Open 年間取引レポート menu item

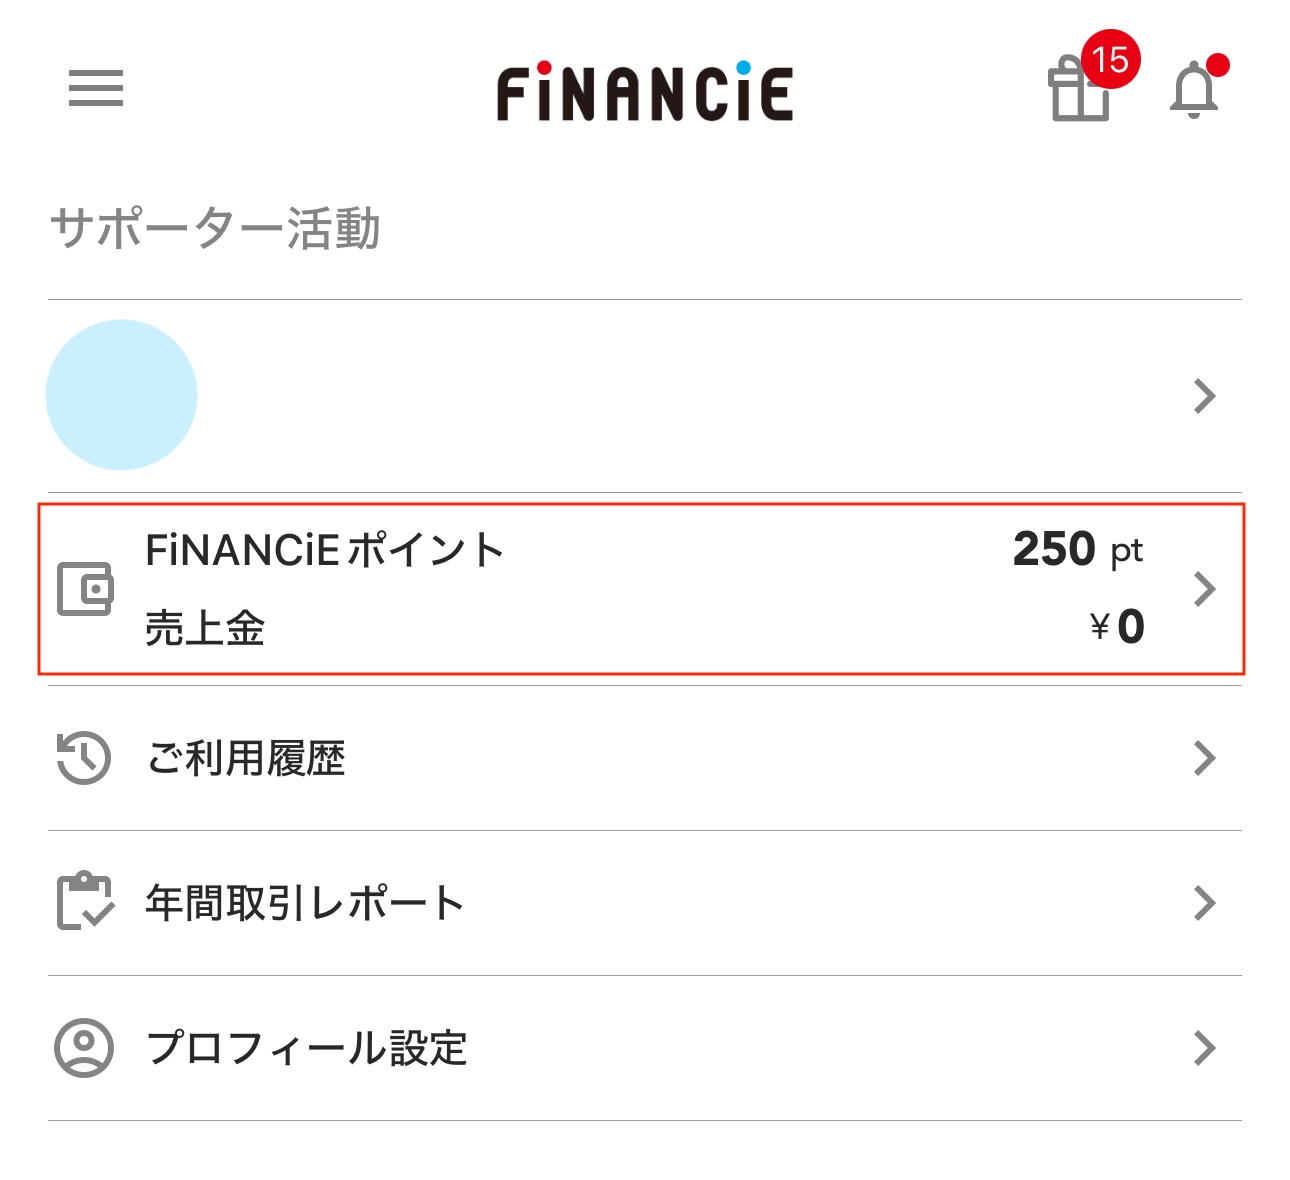(305, 903)
